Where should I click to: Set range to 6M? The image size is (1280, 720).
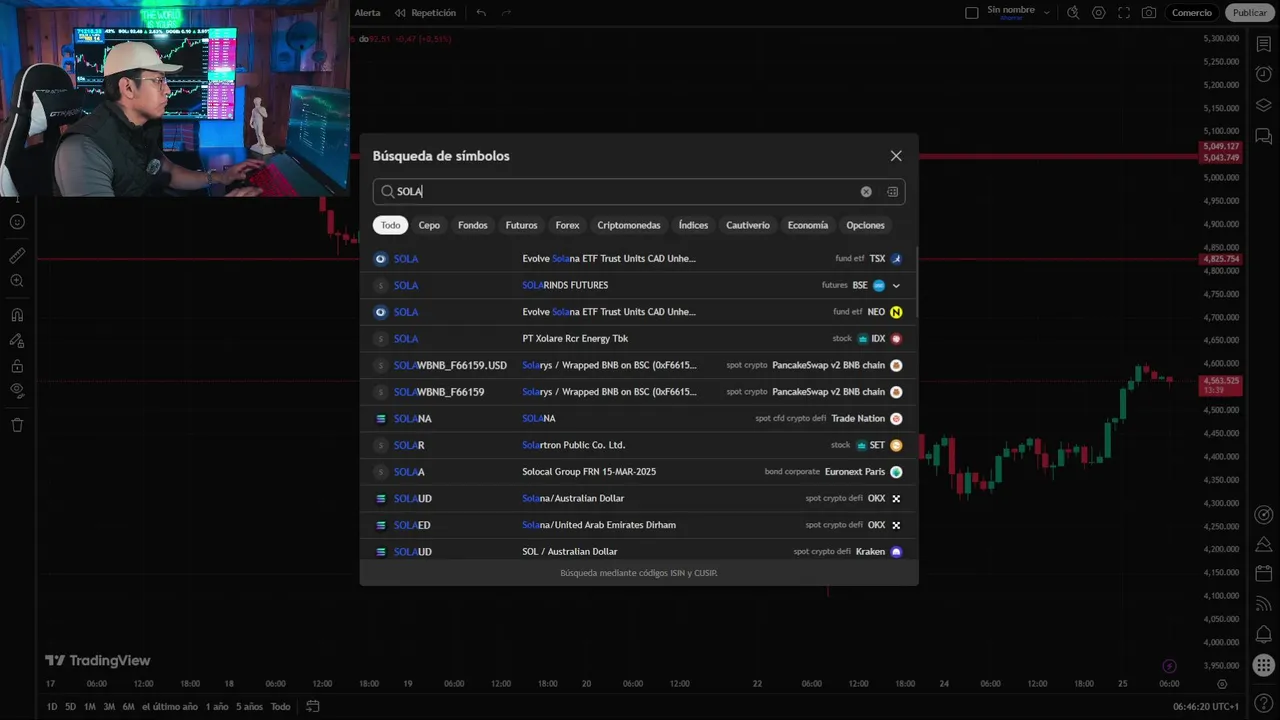[x=128, y=707]
